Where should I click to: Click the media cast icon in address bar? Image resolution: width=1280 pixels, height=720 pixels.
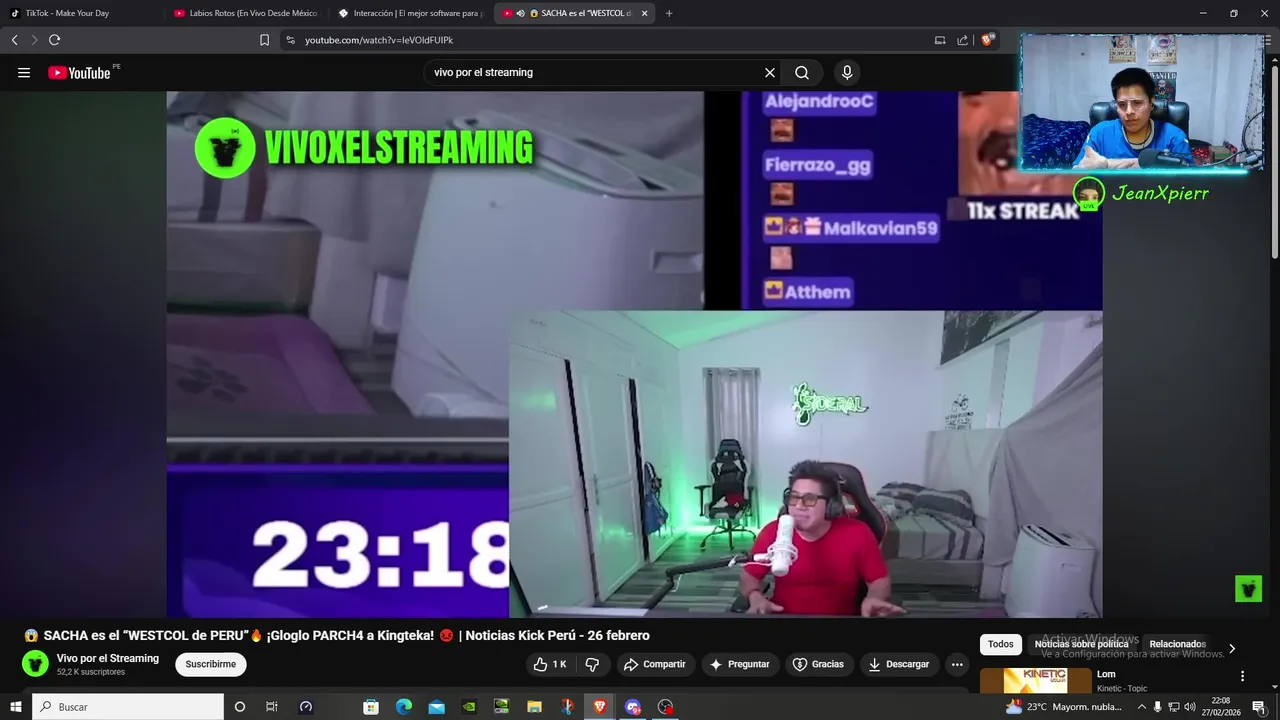[x=940, y=40]
